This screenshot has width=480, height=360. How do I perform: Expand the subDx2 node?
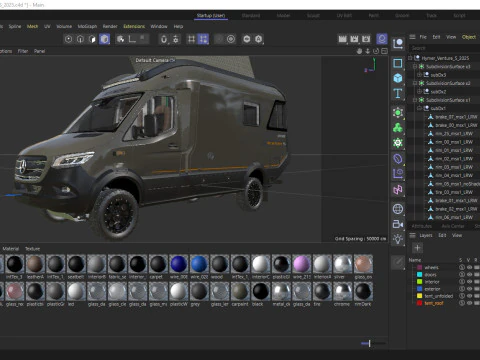[x=420, y=91]
